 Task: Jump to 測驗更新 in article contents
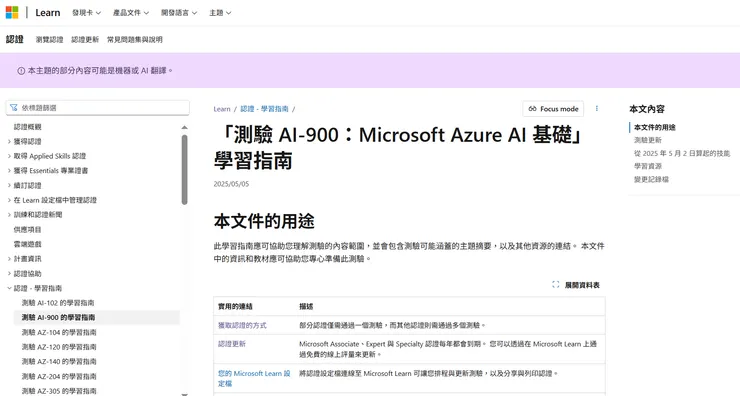[648, 140]
